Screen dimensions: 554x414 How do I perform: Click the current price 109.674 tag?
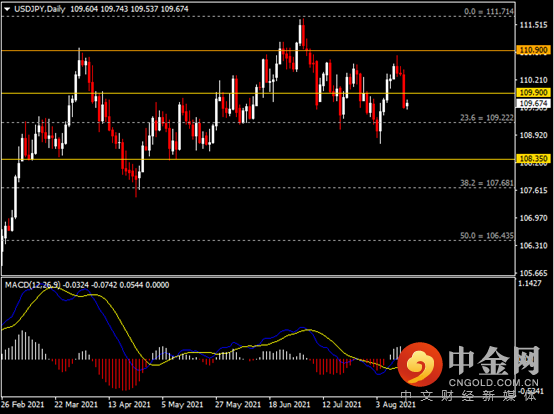[x=534, y=103]
